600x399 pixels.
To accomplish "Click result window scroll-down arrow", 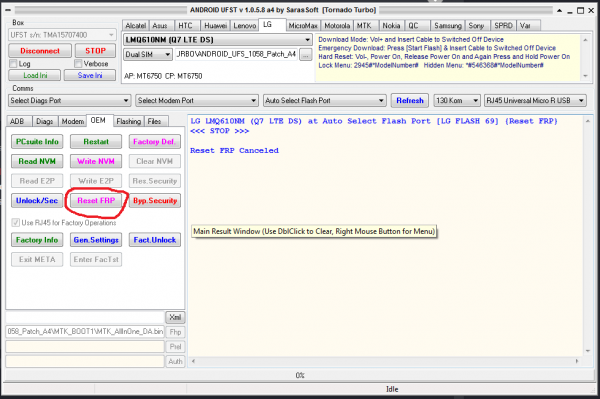I will pos(588,350).
